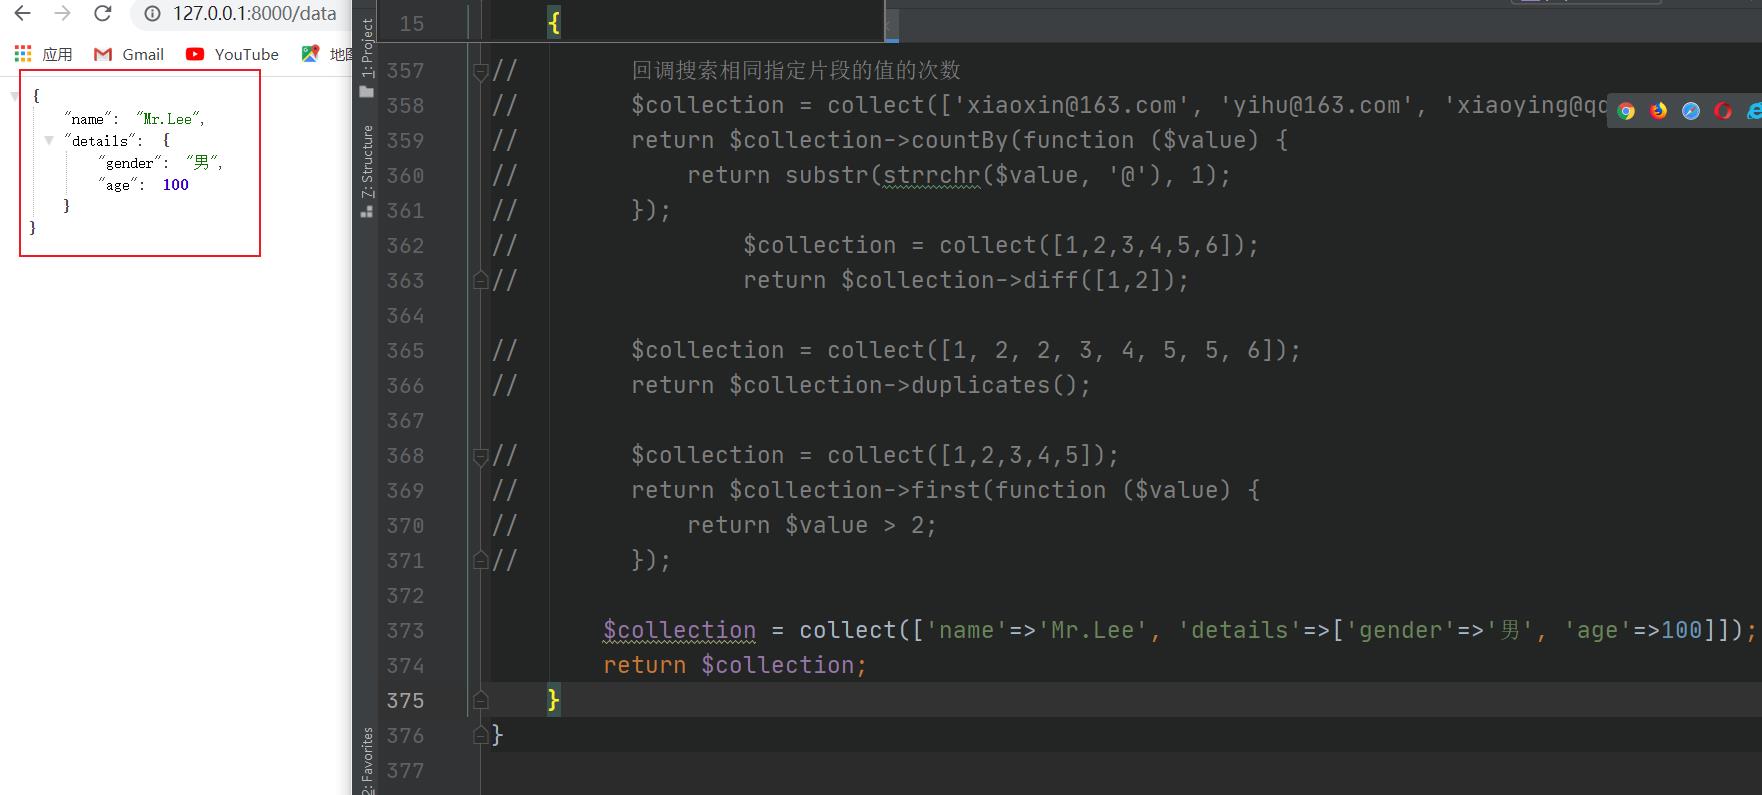Click the "Mr.Lee" value in browser JSON
Screen dimensions: 1762x795
tap(168, 119)
